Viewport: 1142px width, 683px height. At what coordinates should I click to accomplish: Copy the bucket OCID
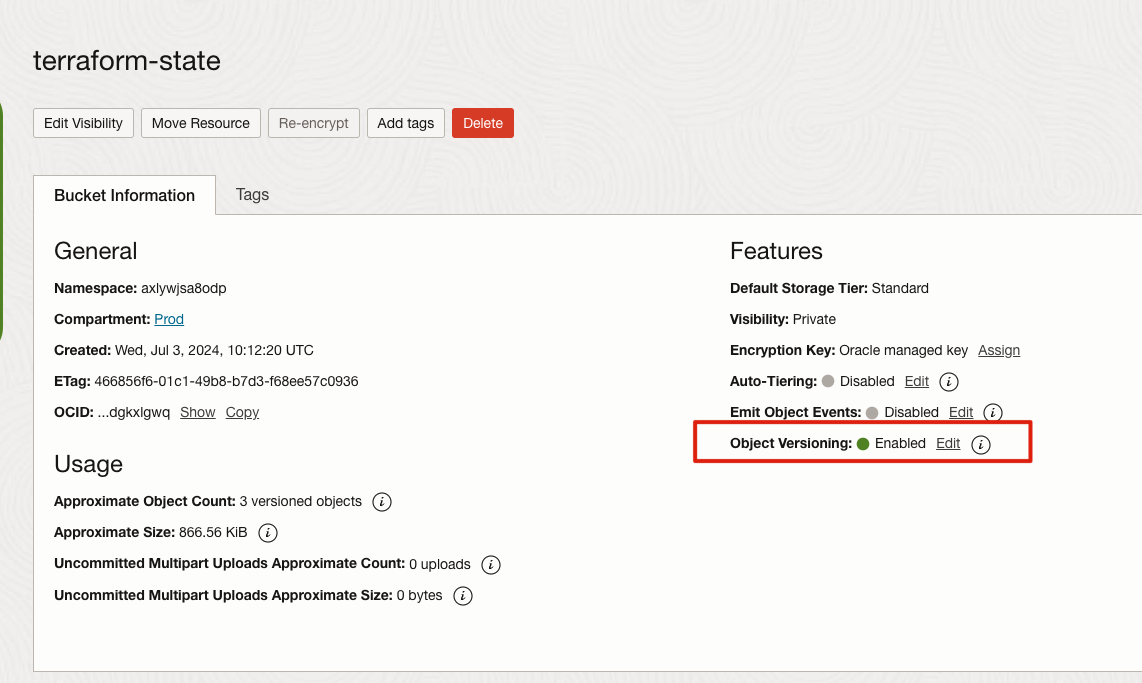(242, 412)
